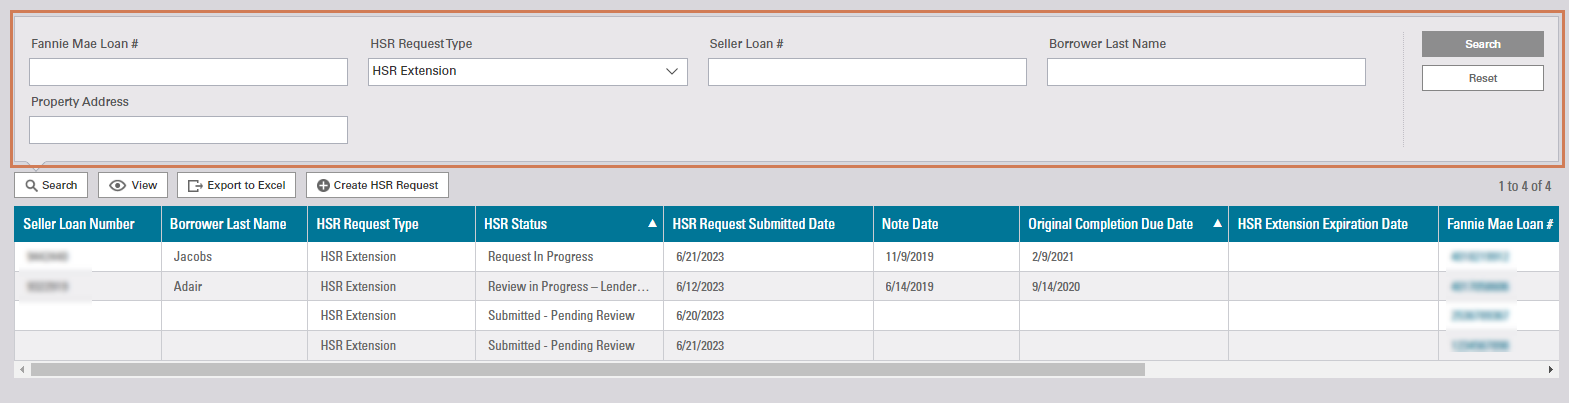The width and height of the screenshot is (1569, 403).
Task: Click the Seller Loan # input field
Action: (867, 72)
